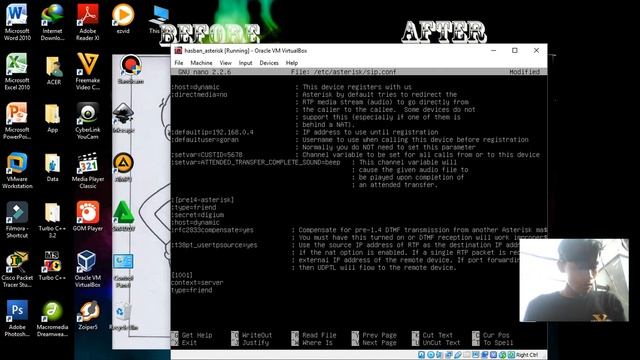The image size is (640, 360).
Task: Select the VMware Workstation desktop icon
Action: [17, 170]
